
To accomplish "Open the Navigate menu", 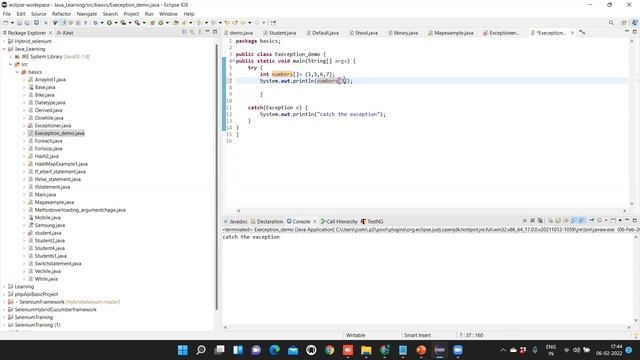I will pyautogui.click(x=87, y=14).
